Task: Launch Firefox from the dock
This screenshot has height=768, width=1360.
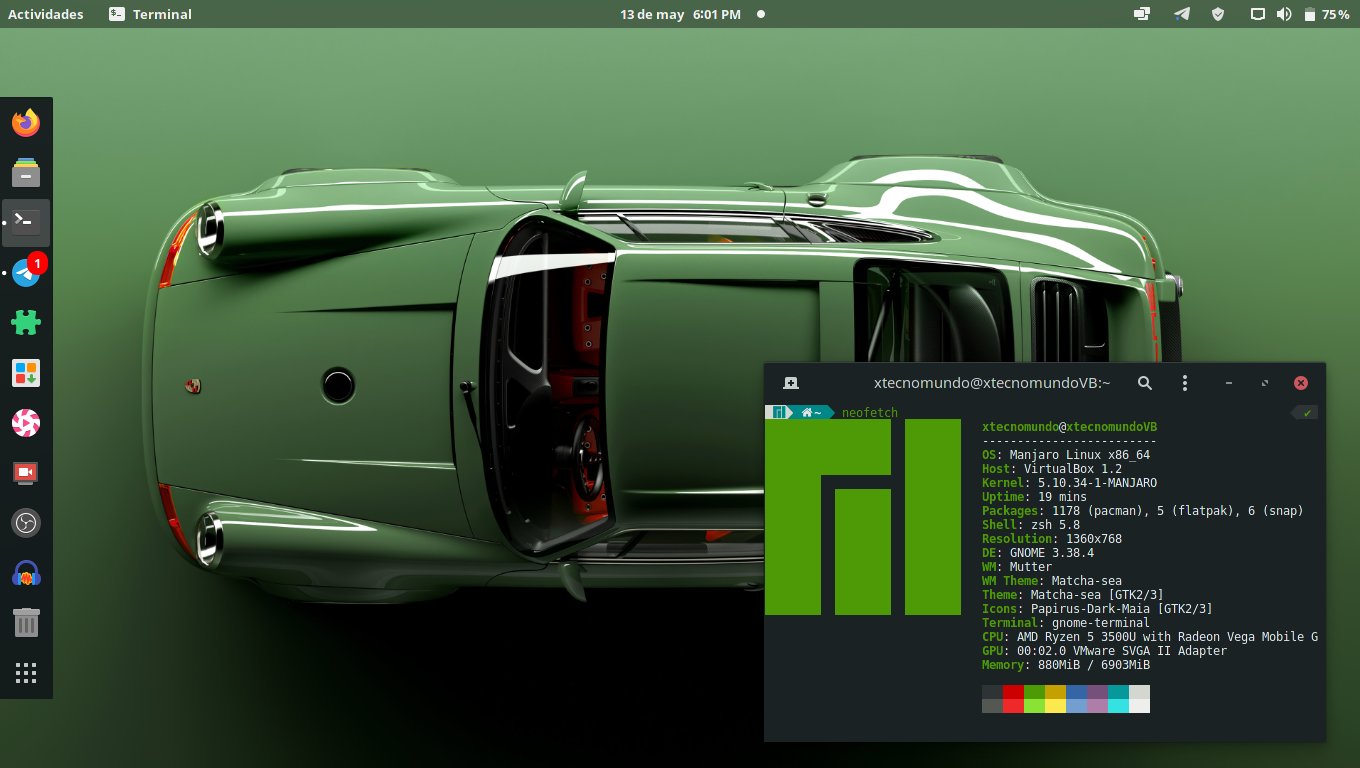Action: [x=26, y=123]
